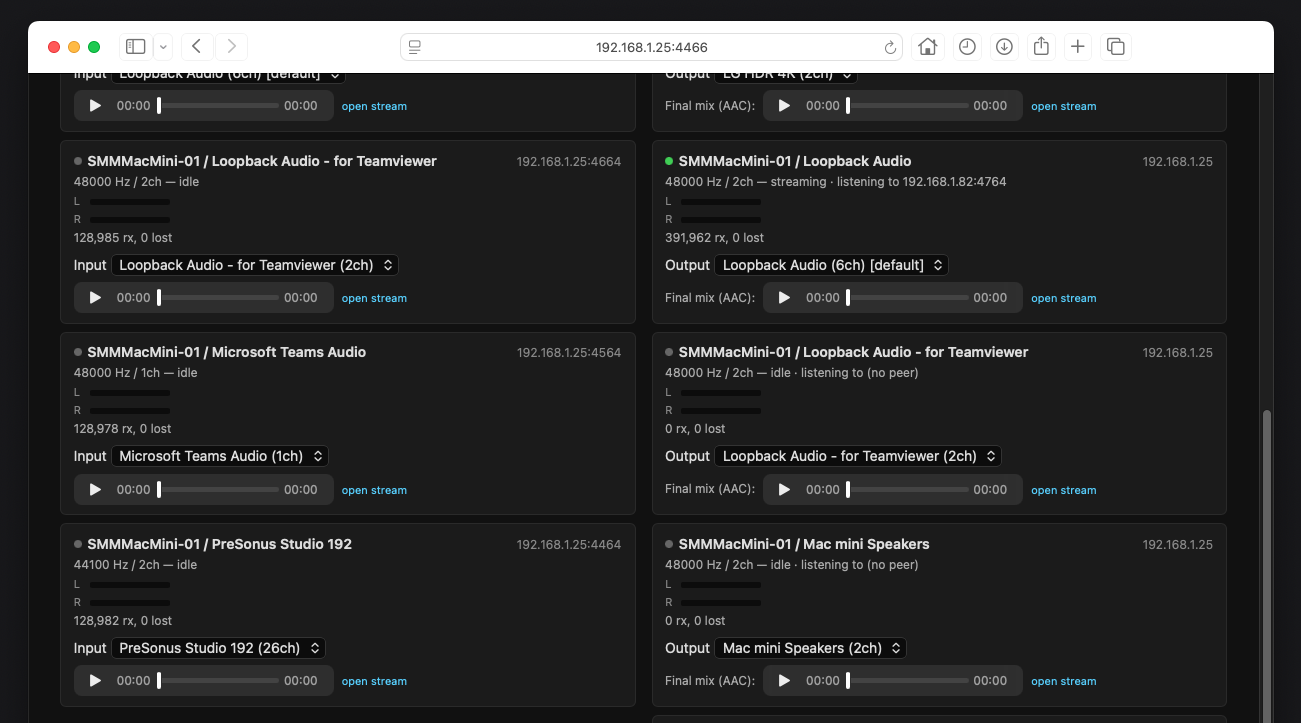
Task: Click the 391,962 rx, 0 lost counter
Action: click(714, 238)
